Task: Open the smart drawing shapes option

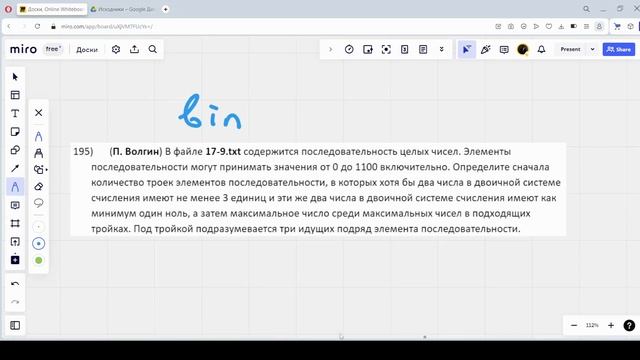Action: click(40, 169)
